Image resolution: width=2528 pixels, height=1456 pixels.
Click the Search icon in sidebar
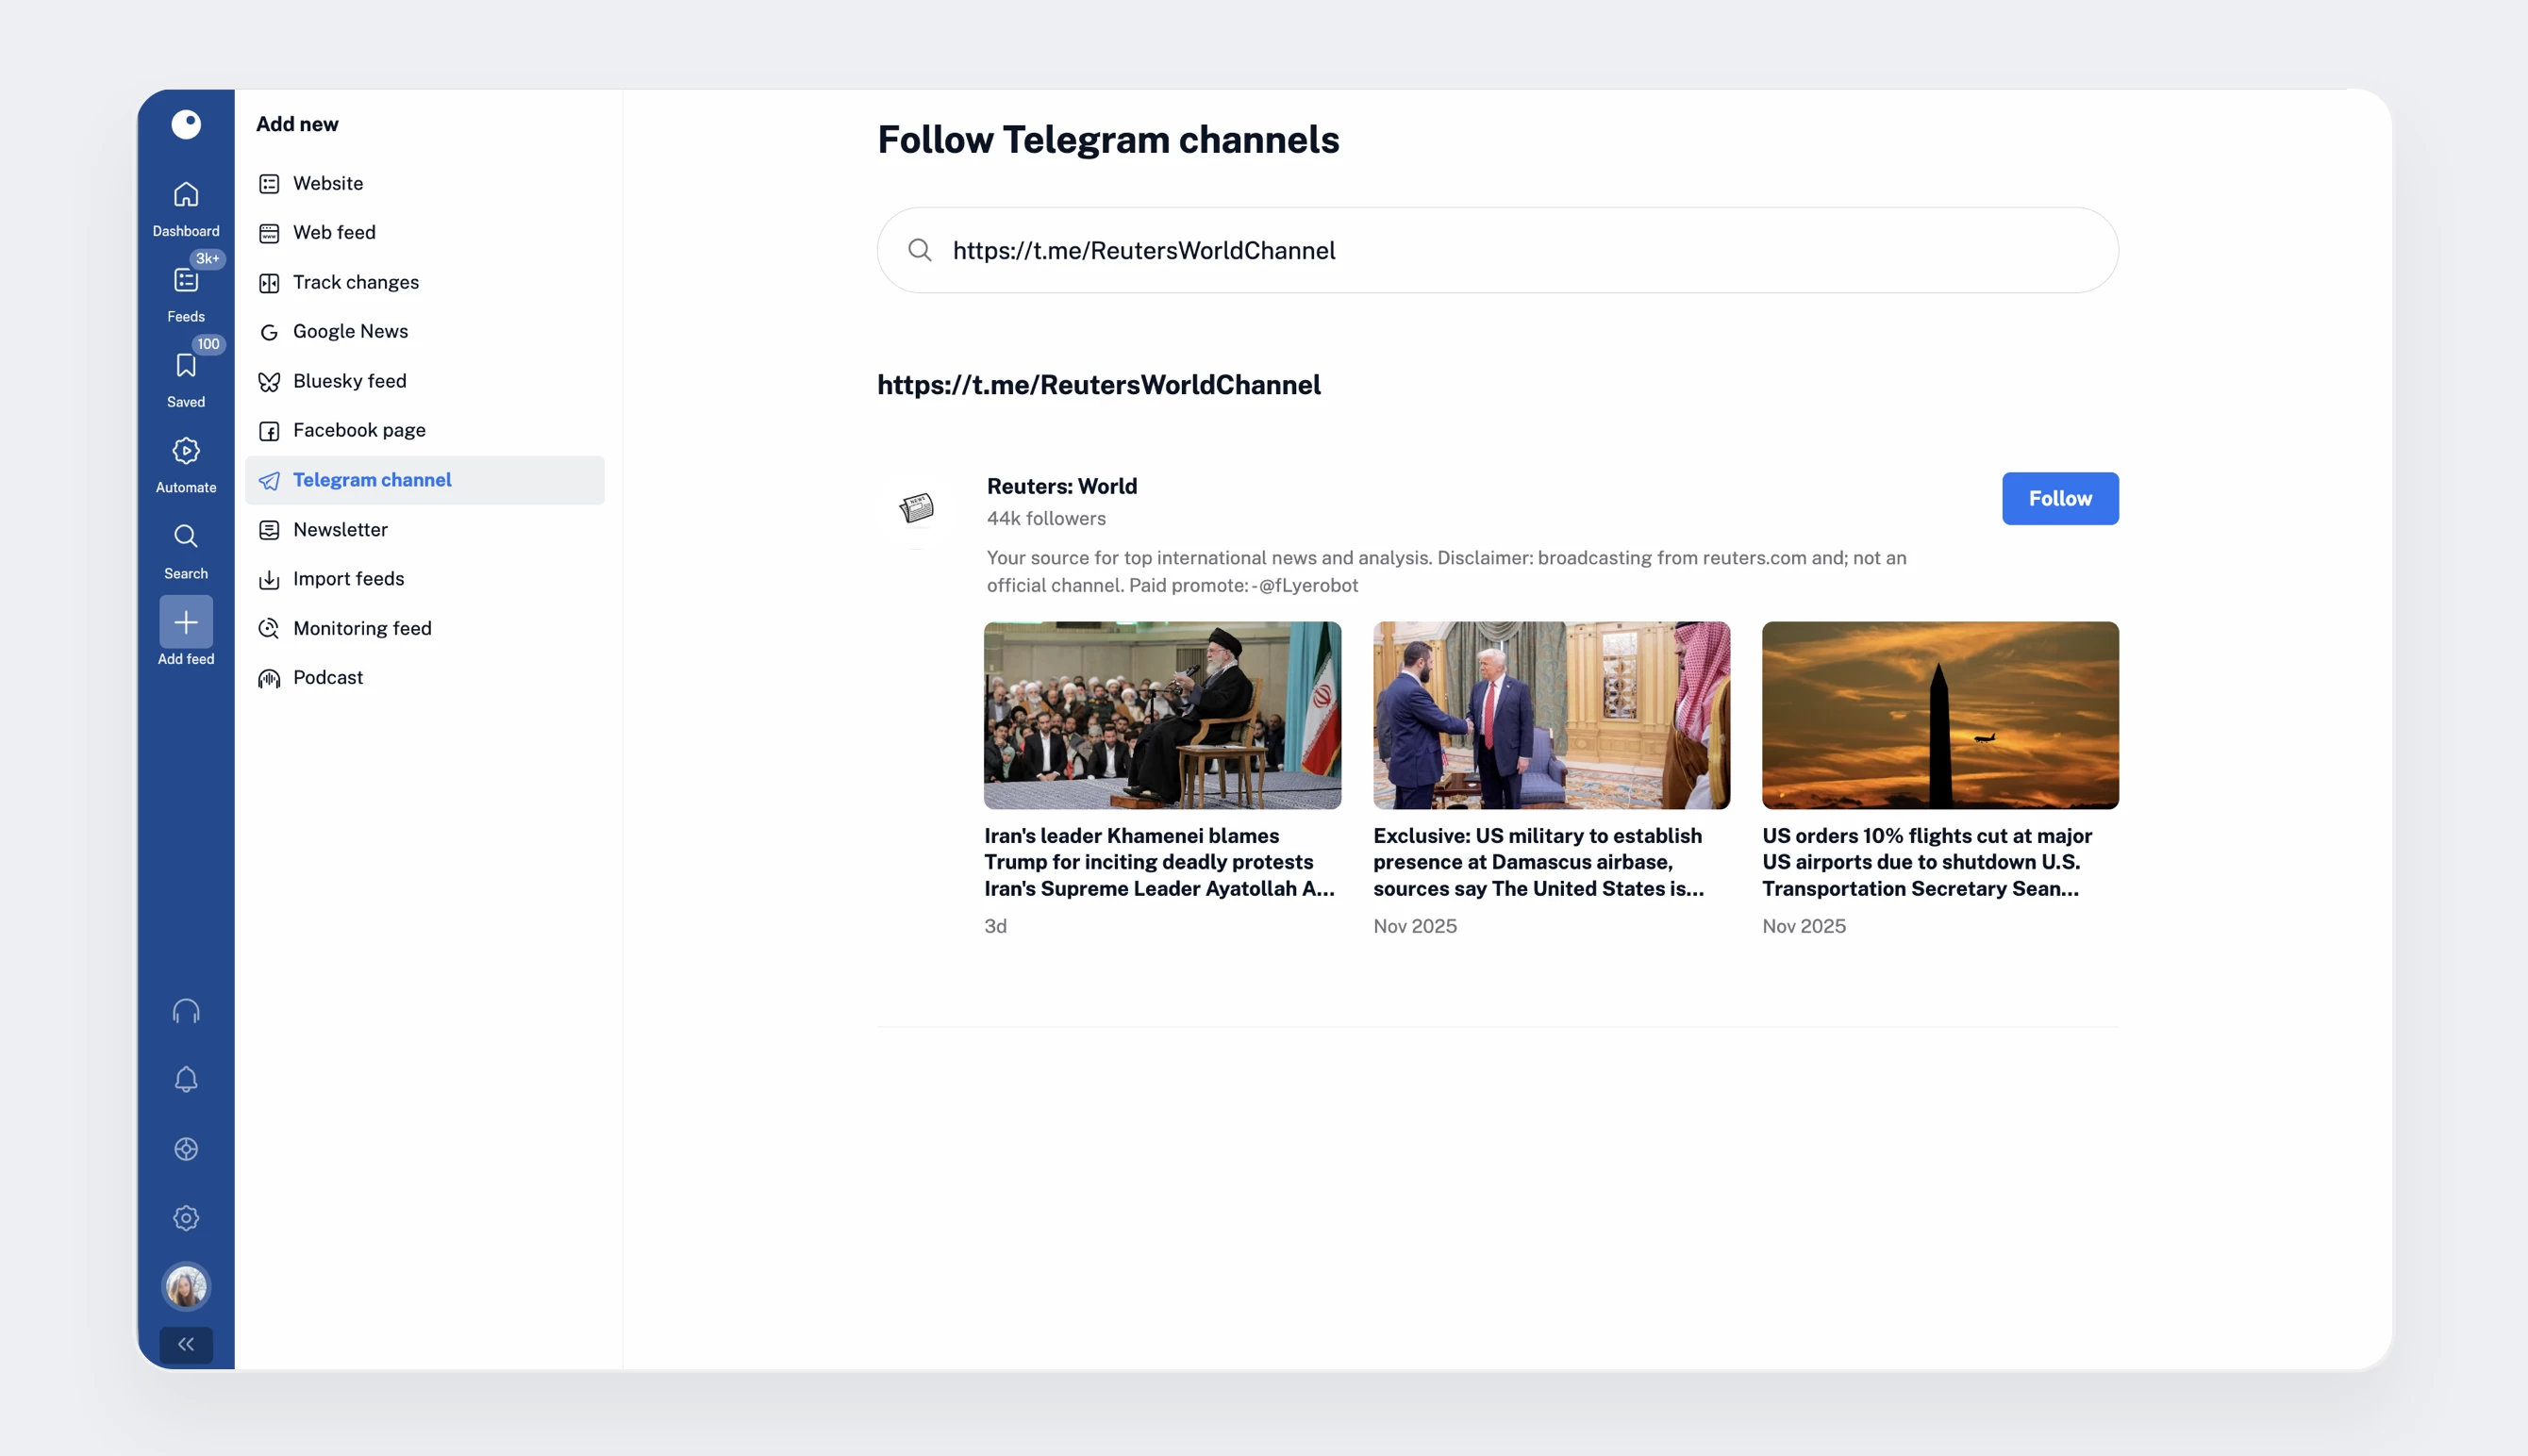(186, 538)
